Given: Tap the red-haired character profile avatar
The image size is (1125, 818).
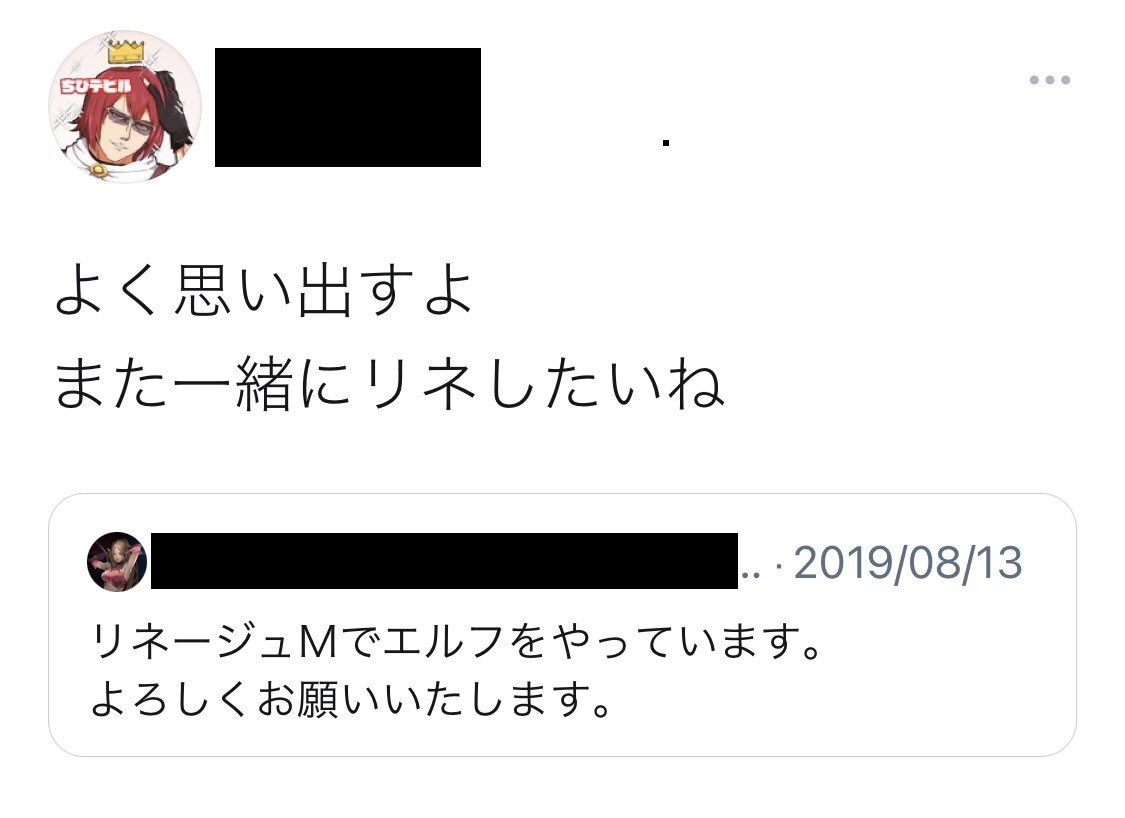Looking at the screenshot, I should tap(125, 106).
